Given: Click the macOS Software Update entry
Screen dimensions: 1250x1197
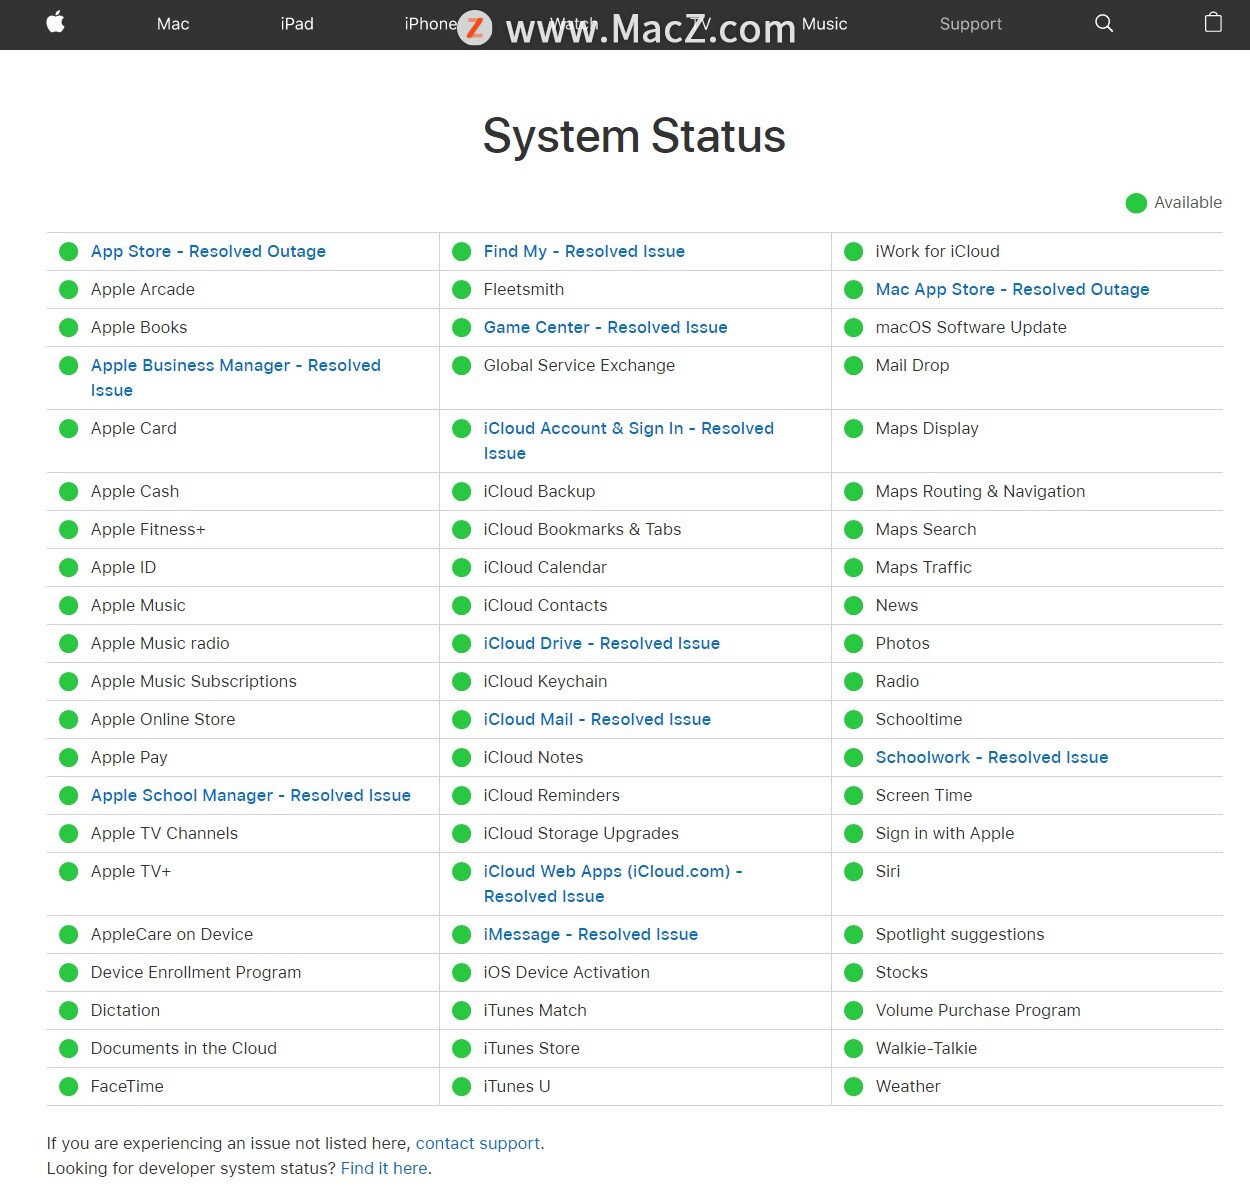Looking at the screenshot, I should coord(971,328).
